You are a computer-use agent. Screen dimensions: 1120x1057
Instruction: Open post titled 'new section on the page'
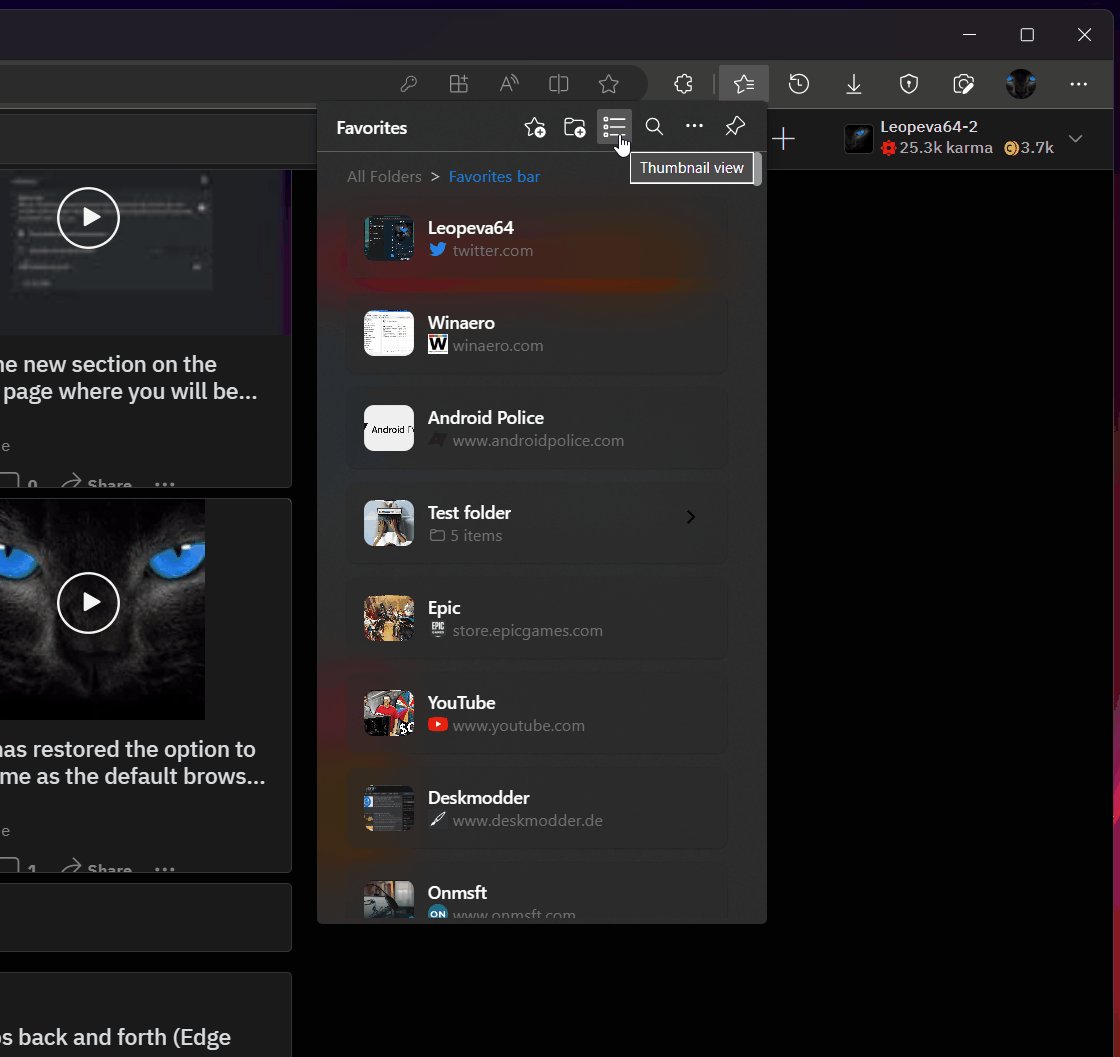[129, 378]
